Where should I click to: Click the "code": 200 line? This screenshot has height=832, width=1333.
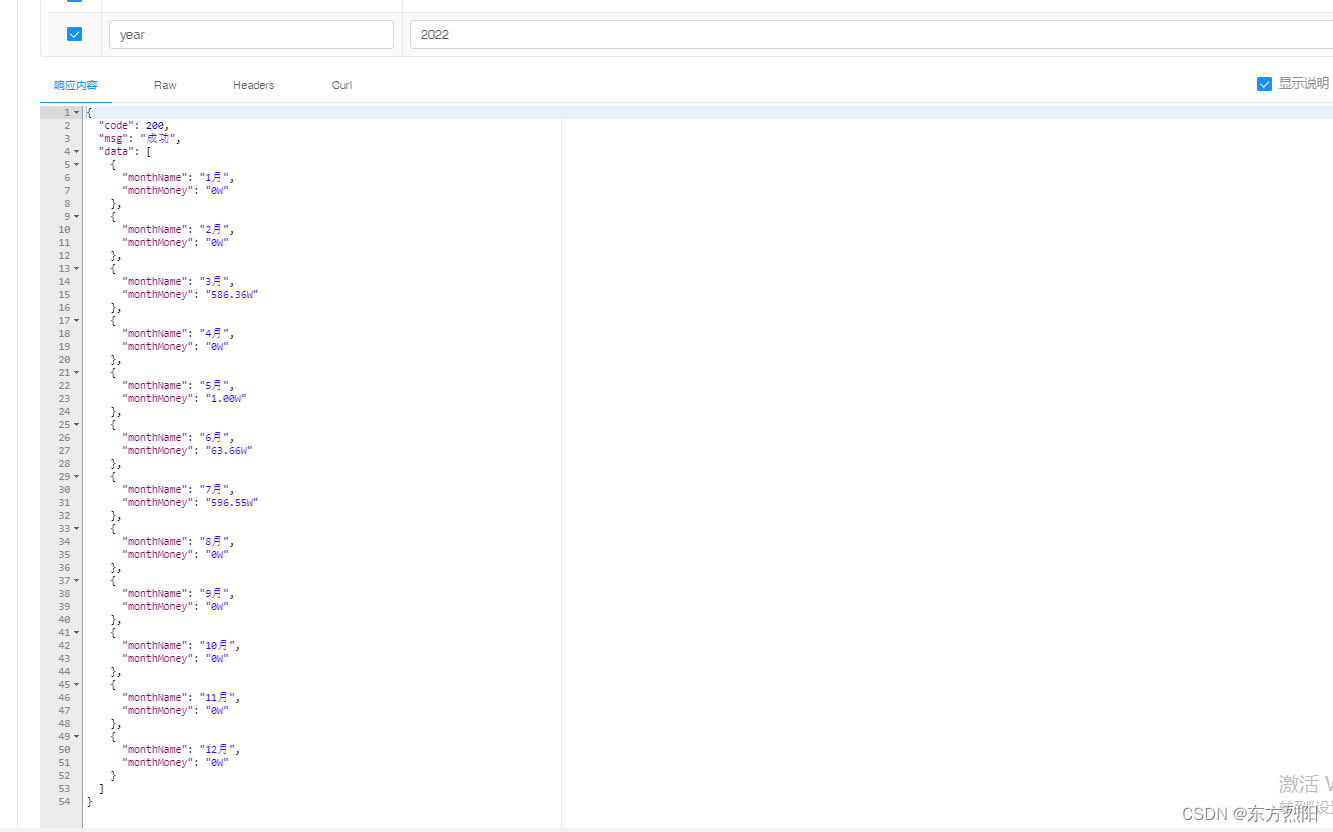coord(134,125)
